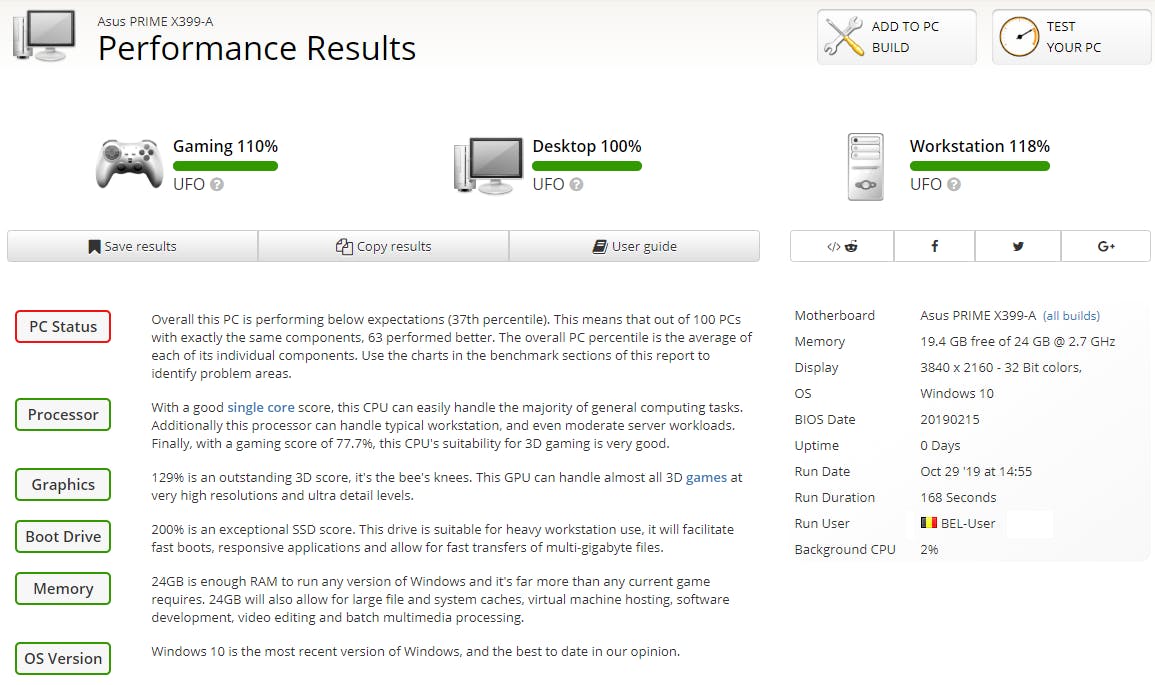Click Copy results button
1155x685 pixels.
[x=383, y=246]
